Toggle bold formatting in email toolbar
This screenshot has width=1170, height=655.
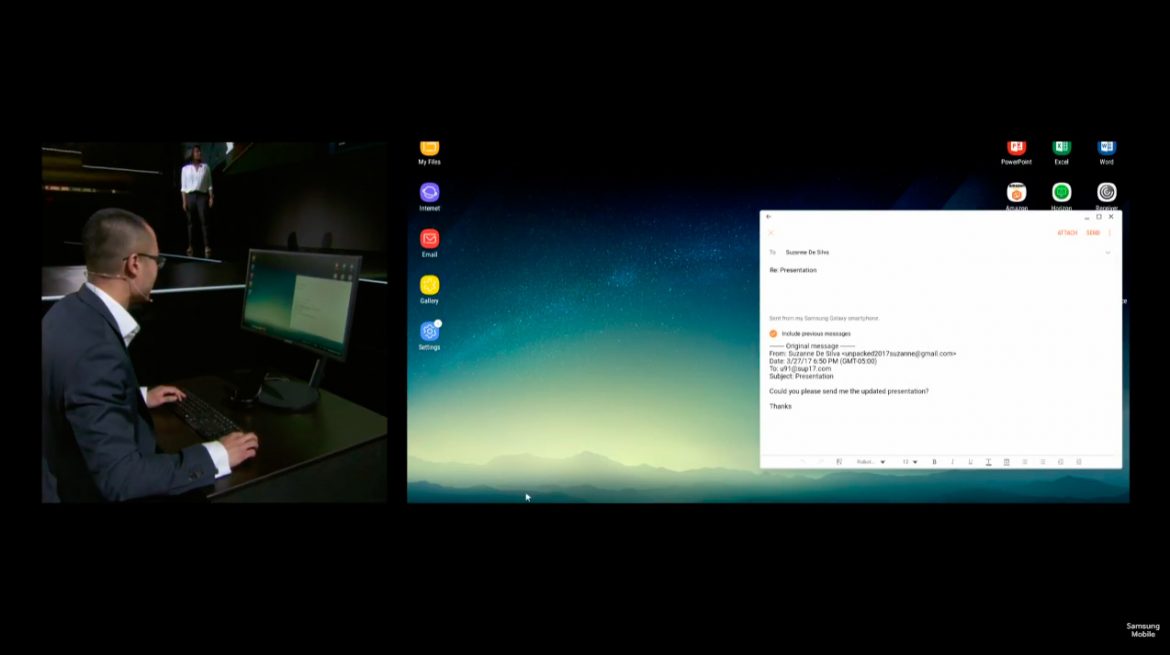point(934,462)
